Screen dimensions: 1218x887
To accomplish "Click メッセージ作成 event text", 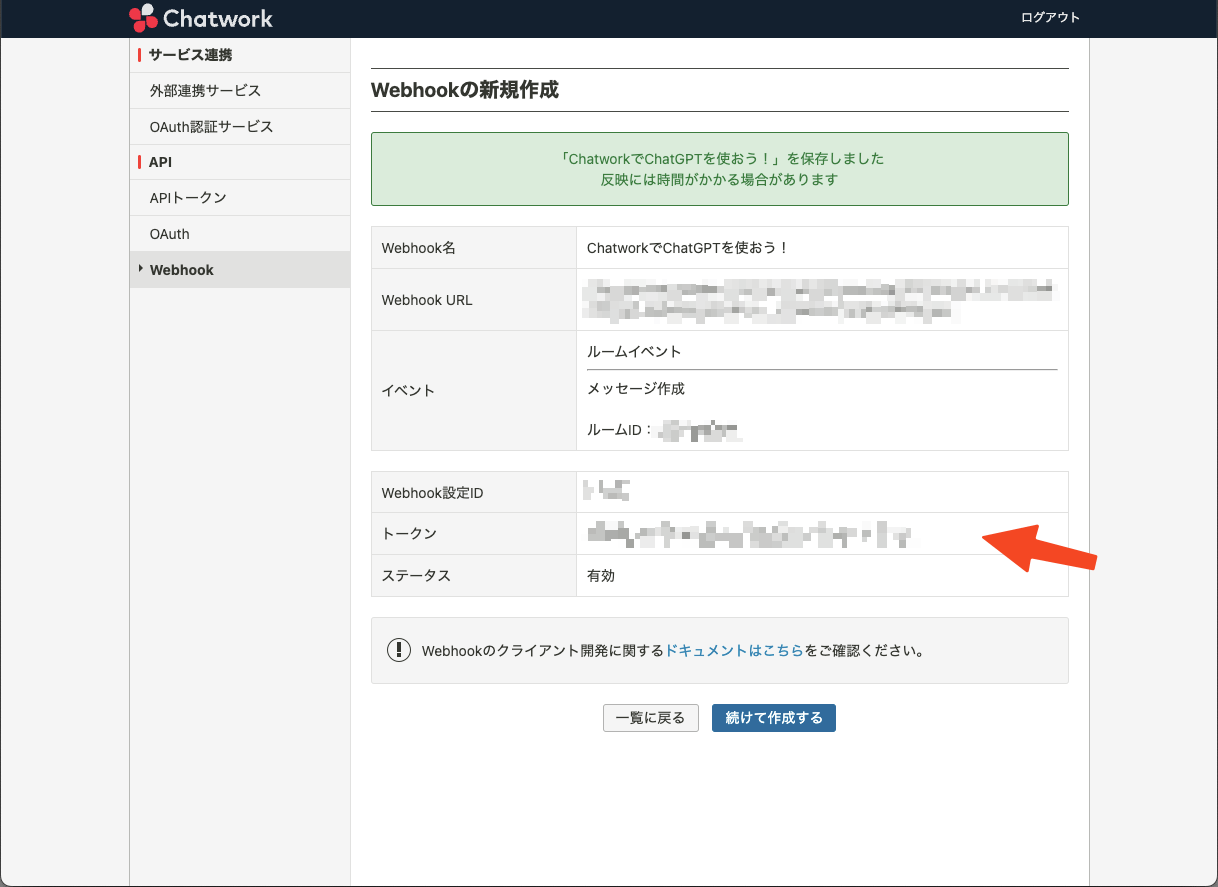I will [636, 389].
